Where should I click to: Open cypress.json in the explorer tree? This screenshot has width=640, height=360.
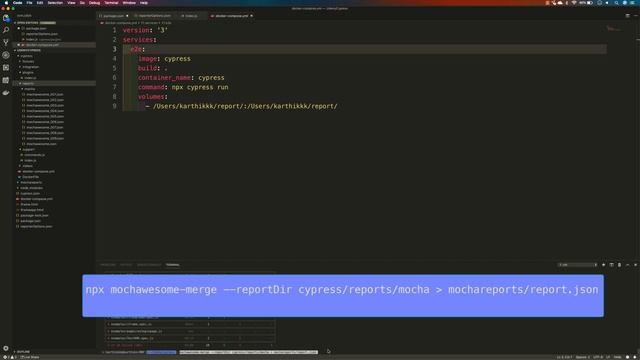click(30, 193)
